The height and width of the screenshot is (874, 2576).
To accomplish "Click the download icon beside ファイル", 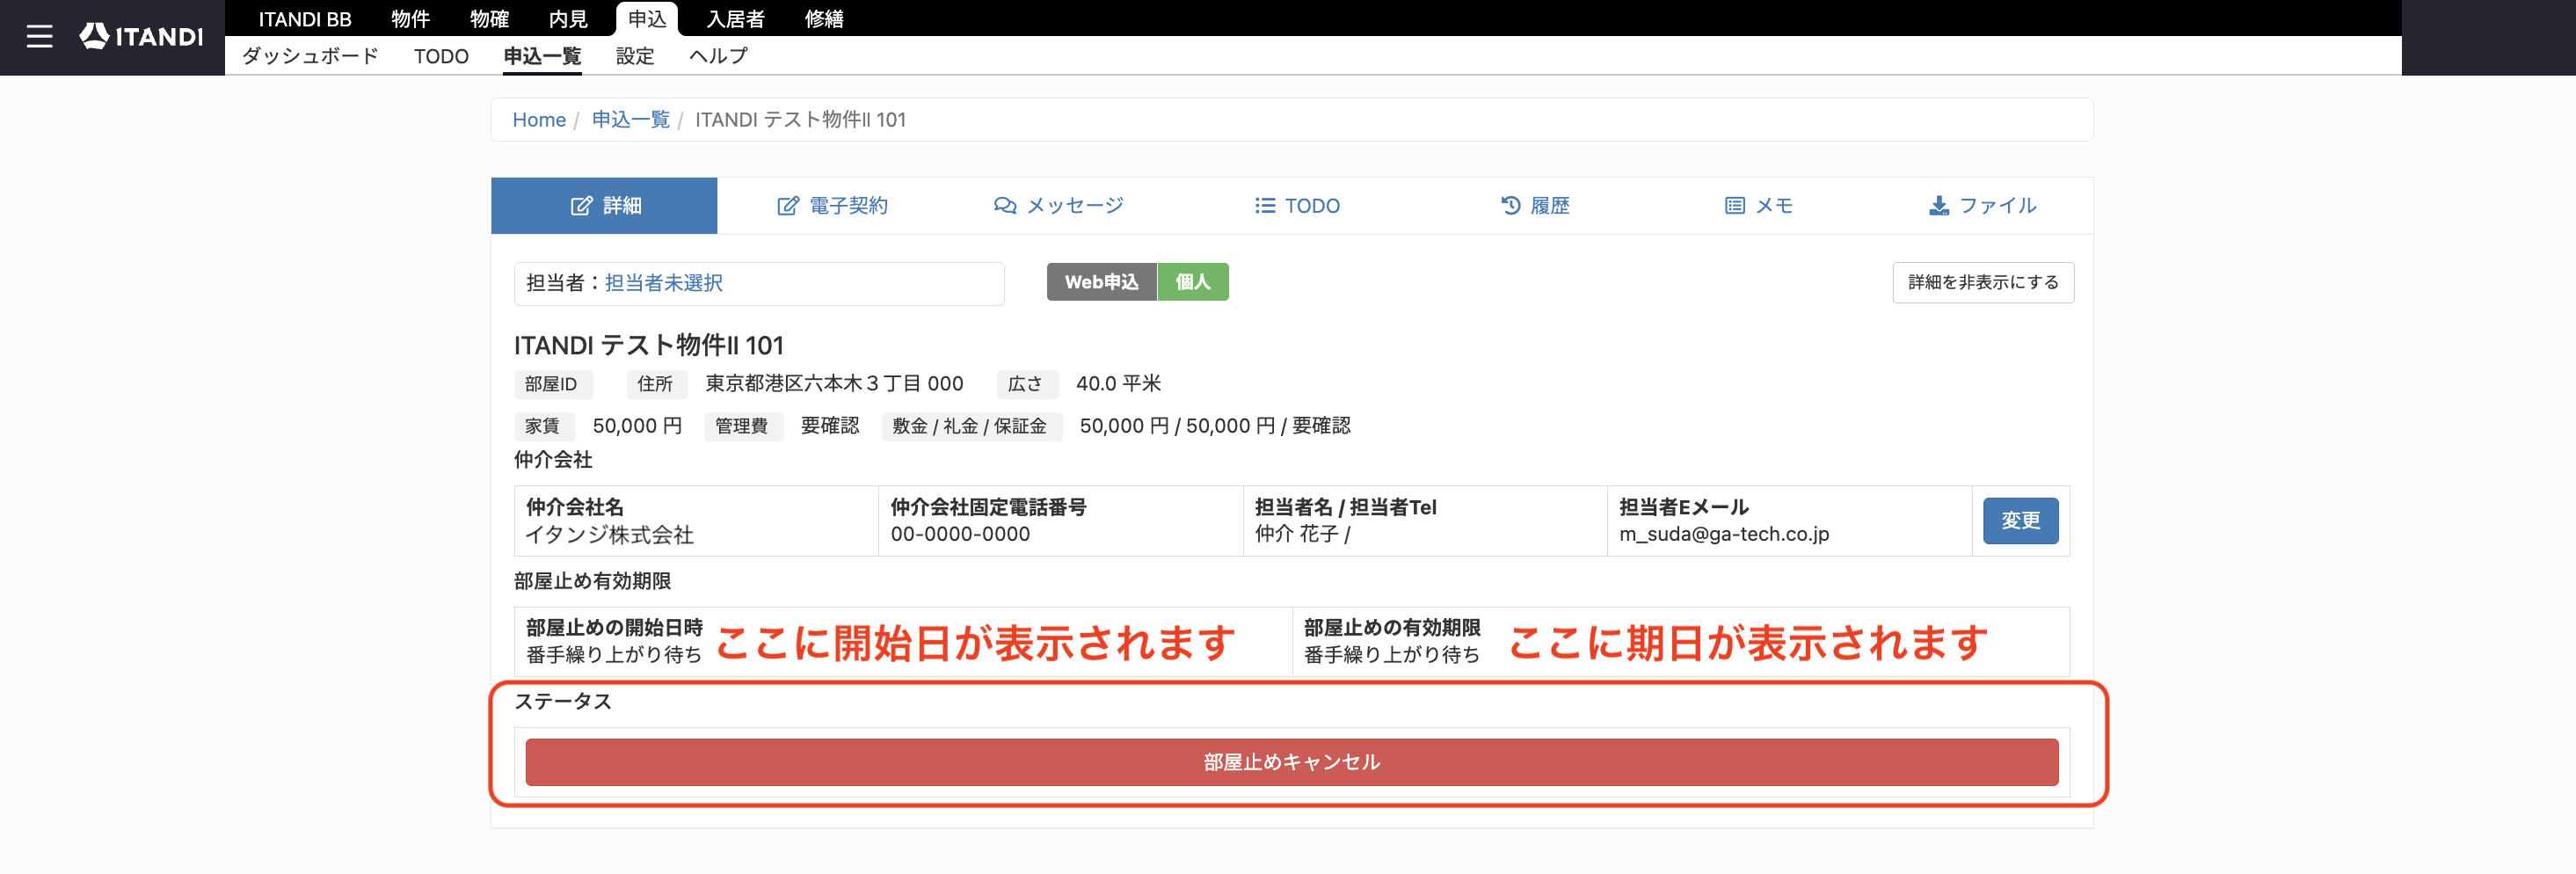I will click(1939, 206).
